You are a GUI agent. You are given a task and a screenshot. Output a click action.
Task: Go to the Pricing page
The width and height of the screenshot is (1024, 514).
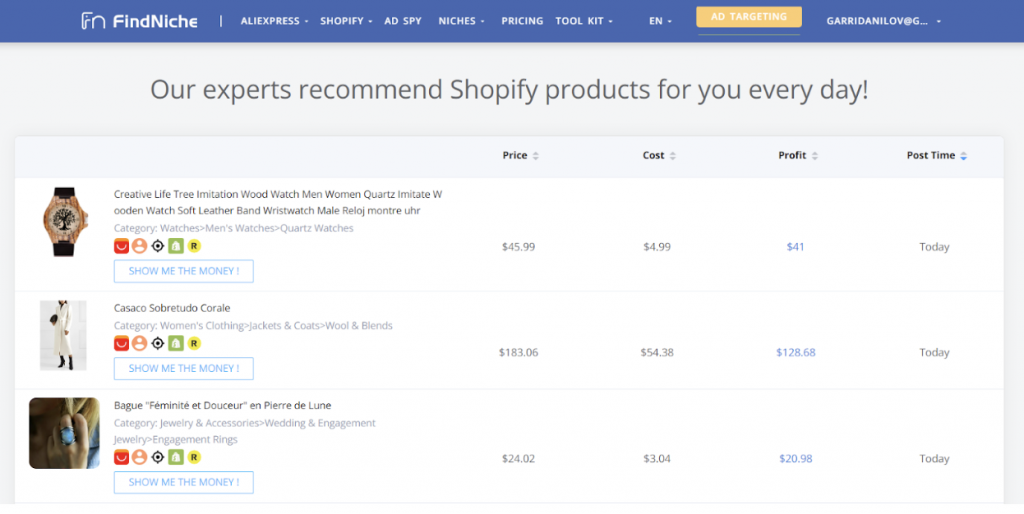522,21
